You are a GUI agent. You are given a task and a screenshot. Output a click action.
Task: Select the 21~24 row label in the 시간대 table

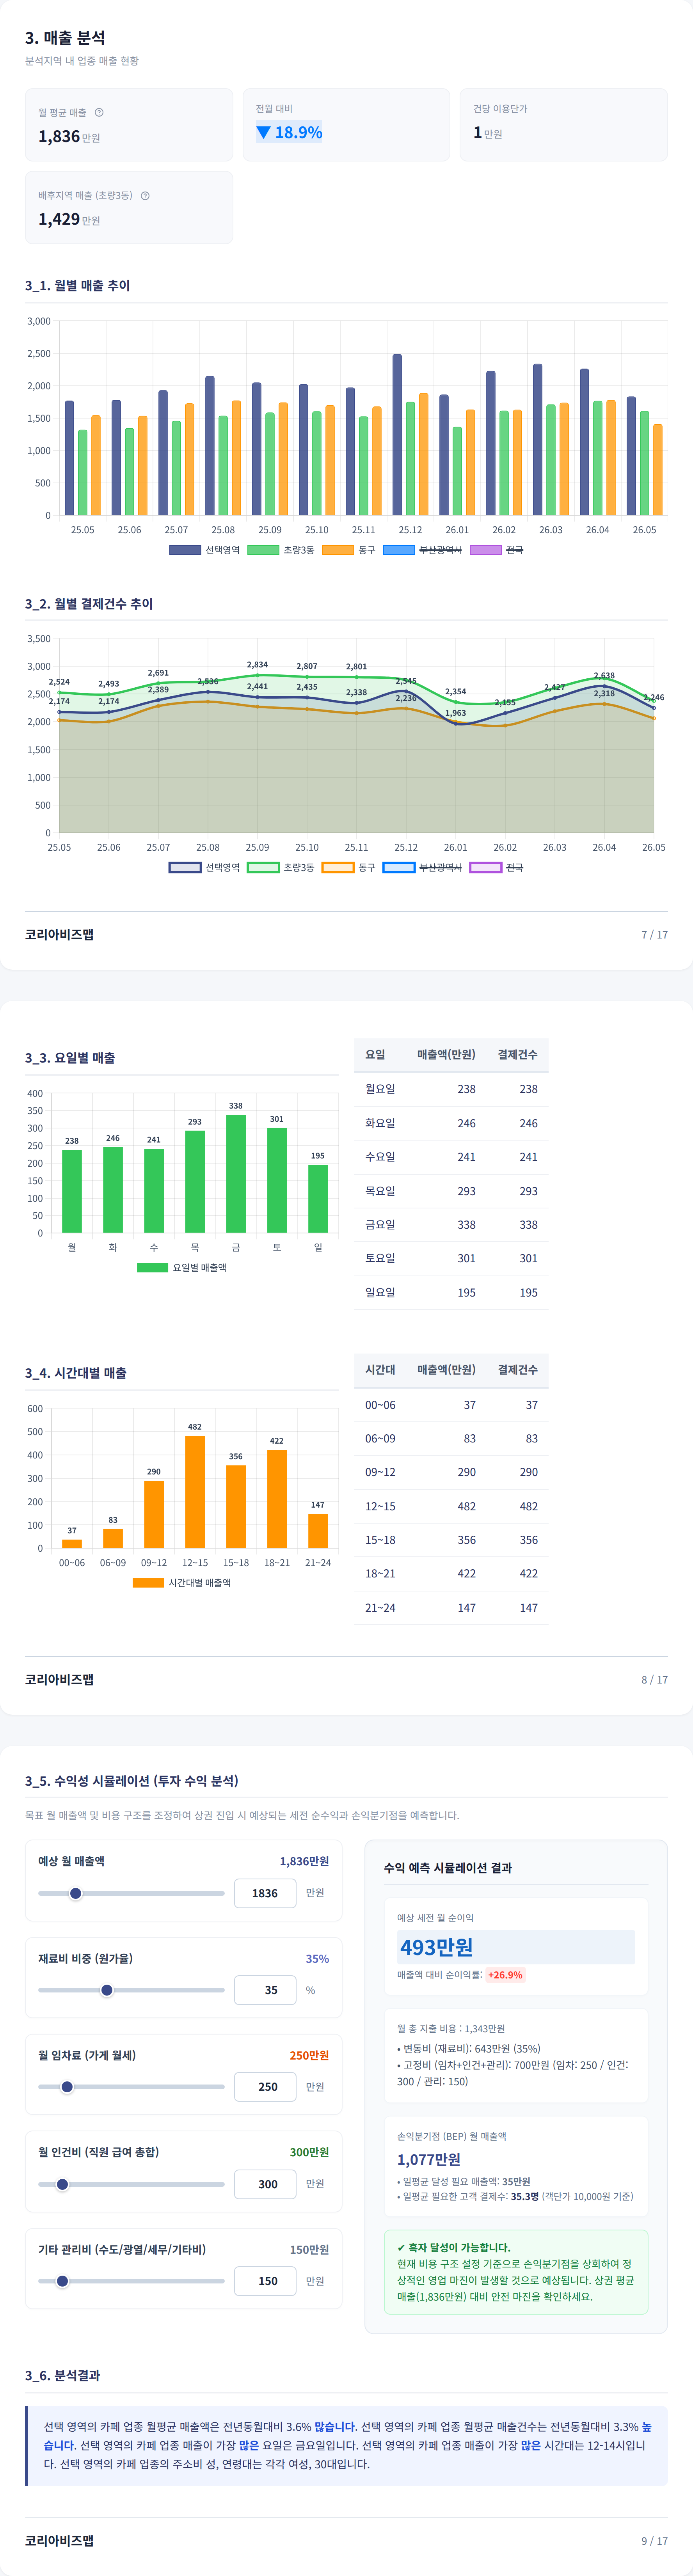[x=380, y=1607]
